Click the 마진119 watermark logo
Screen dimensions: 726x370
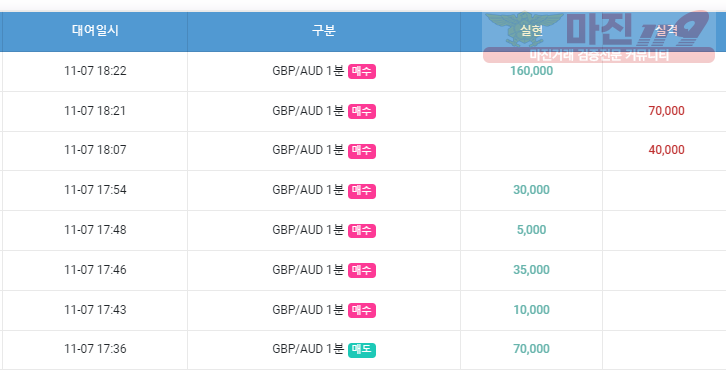(599, 37)
